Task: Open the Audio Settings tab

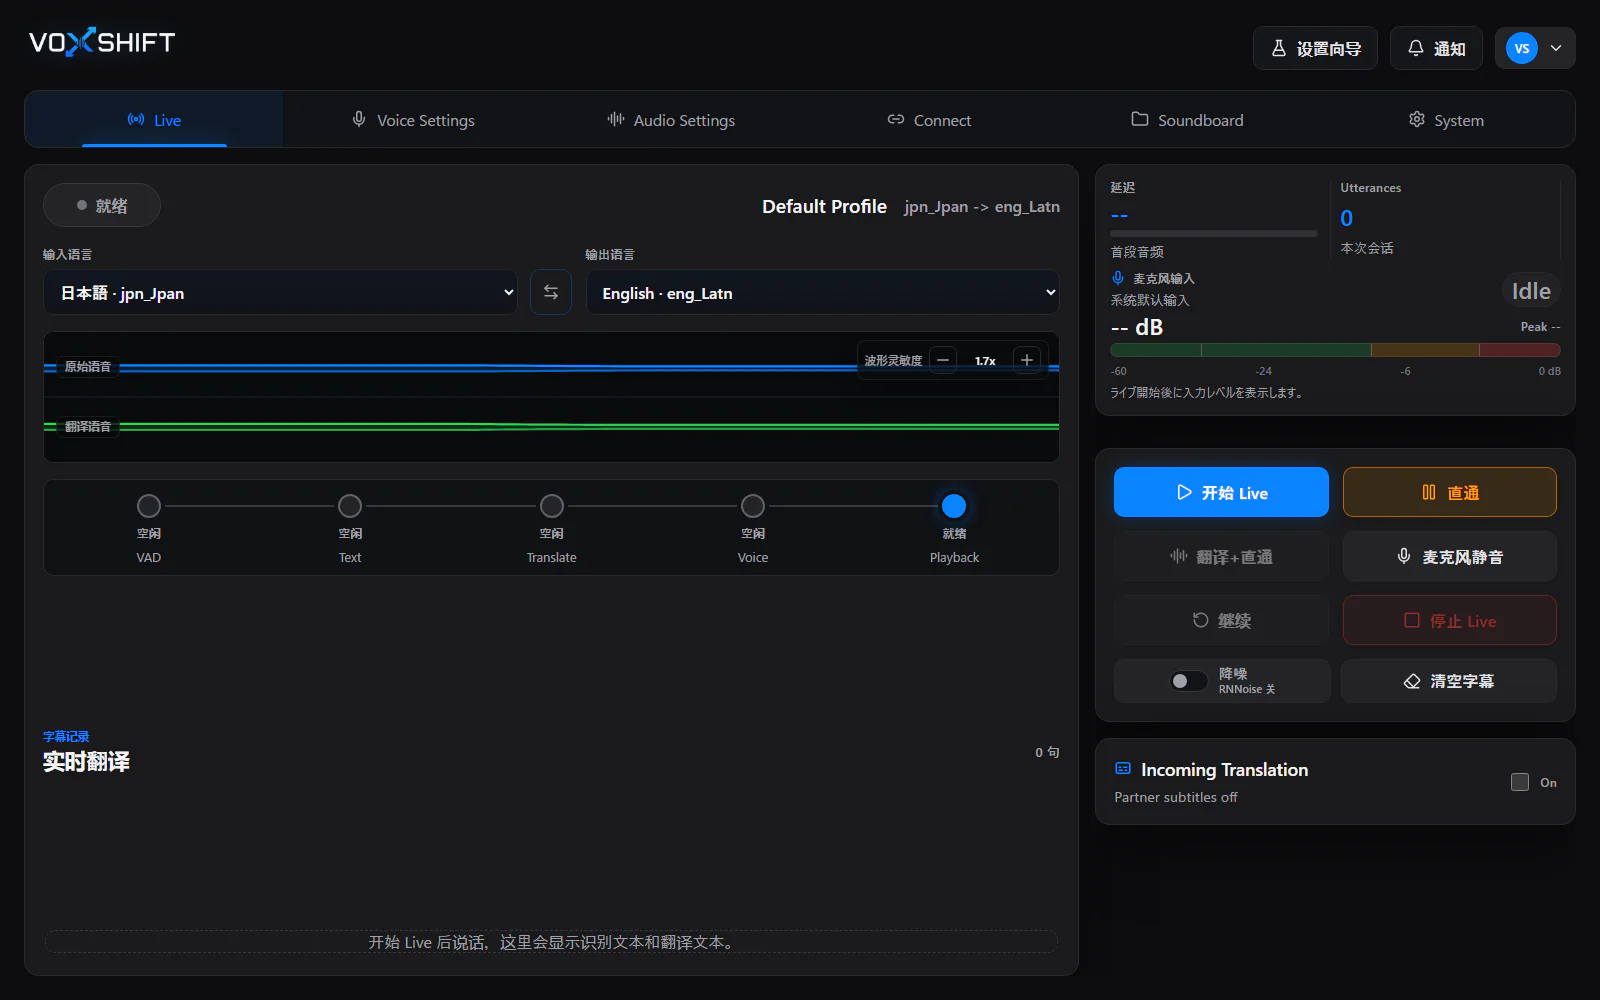Action: coord(671,120)
